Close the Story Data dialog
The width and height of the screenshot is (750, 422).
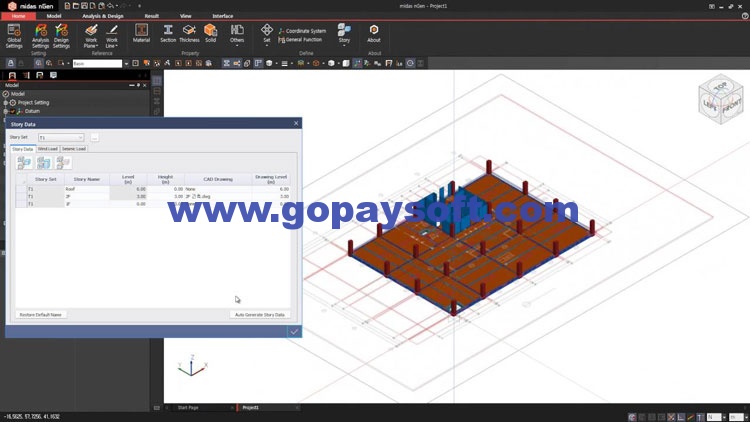coord(296,123)
